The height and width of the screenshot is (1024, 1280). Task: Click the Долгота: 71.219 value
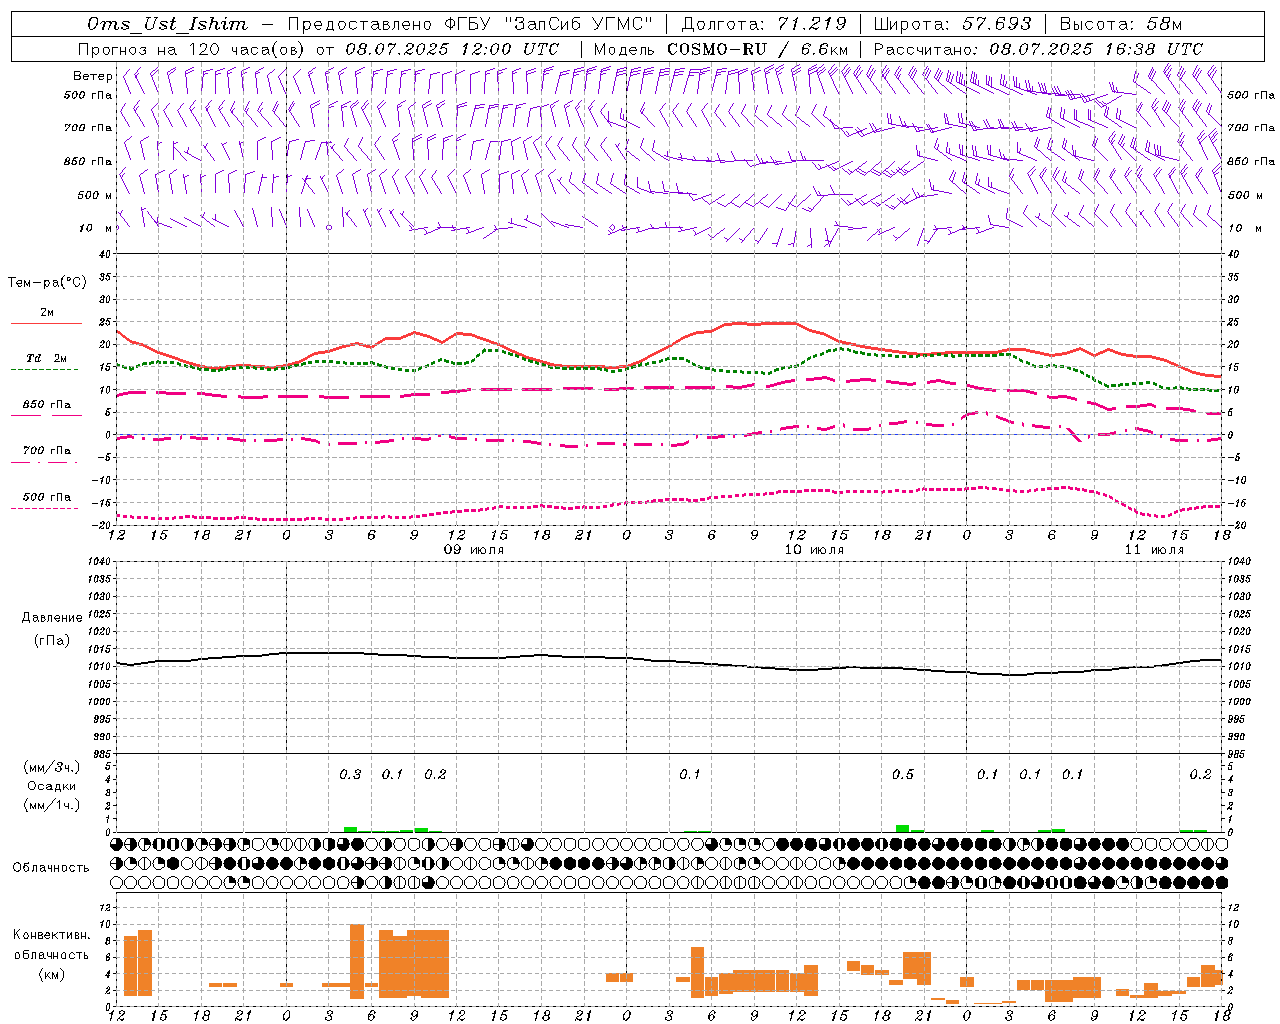point(764,24)
